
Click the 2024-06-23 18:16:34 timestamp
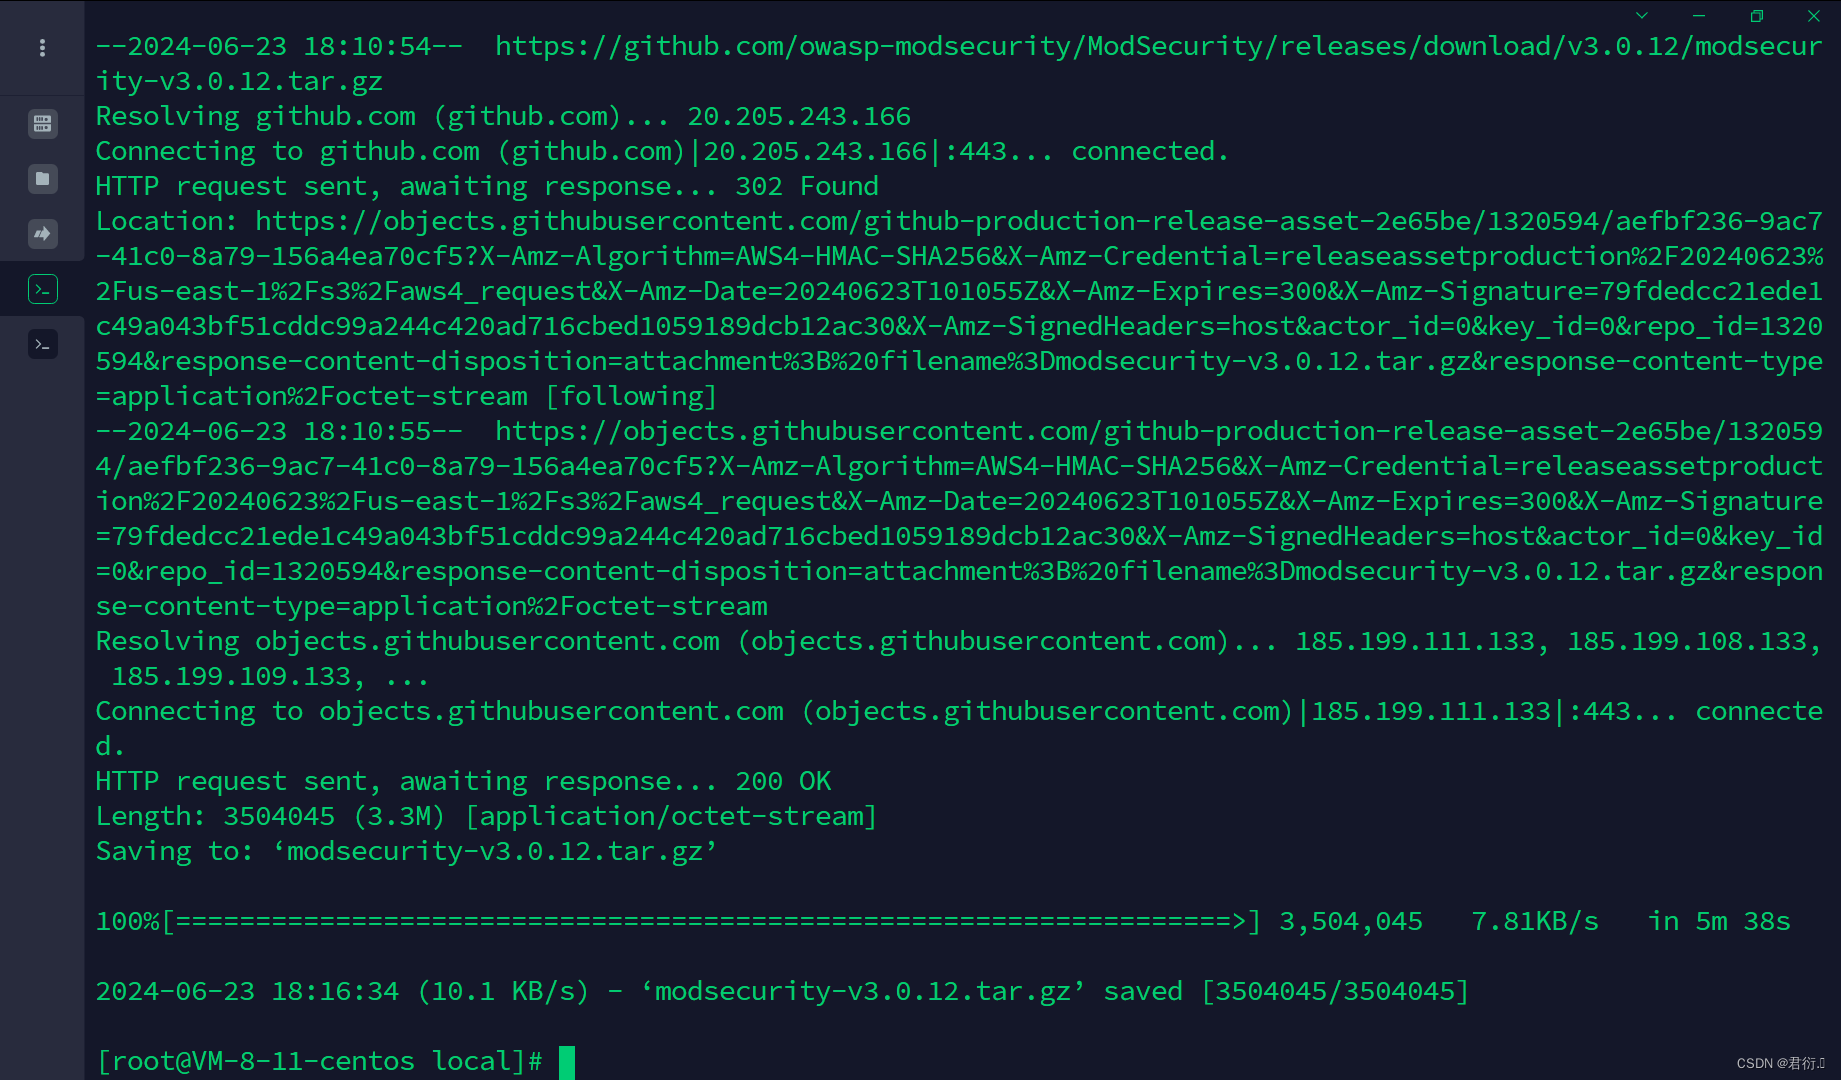pos(249,991)
